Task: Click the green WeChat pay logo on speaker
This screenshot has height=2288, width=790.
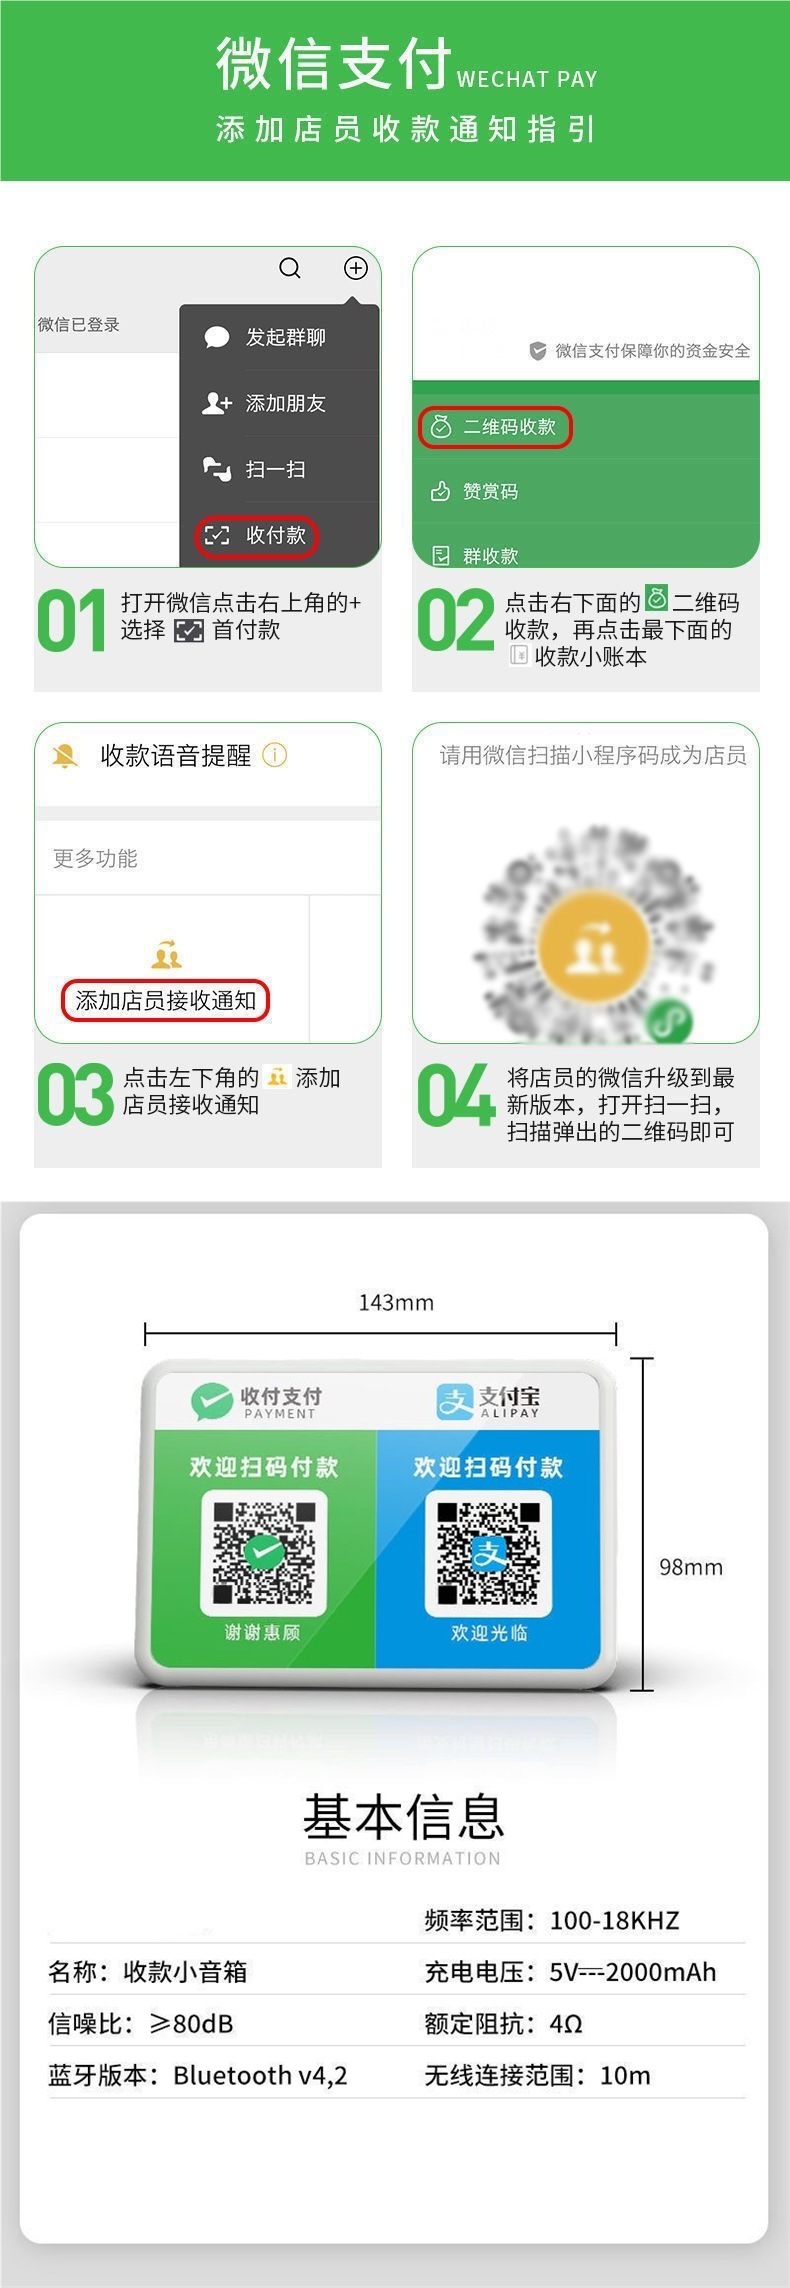Action: pyautogui.click(x=212, y=1401)
